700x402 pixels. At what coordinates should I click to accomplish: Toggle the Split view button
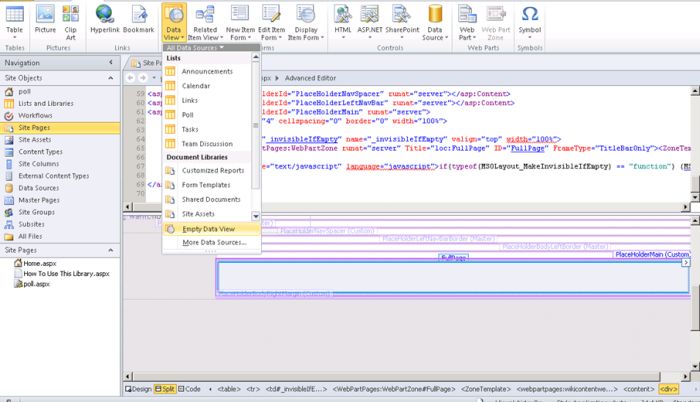point(166,388)
